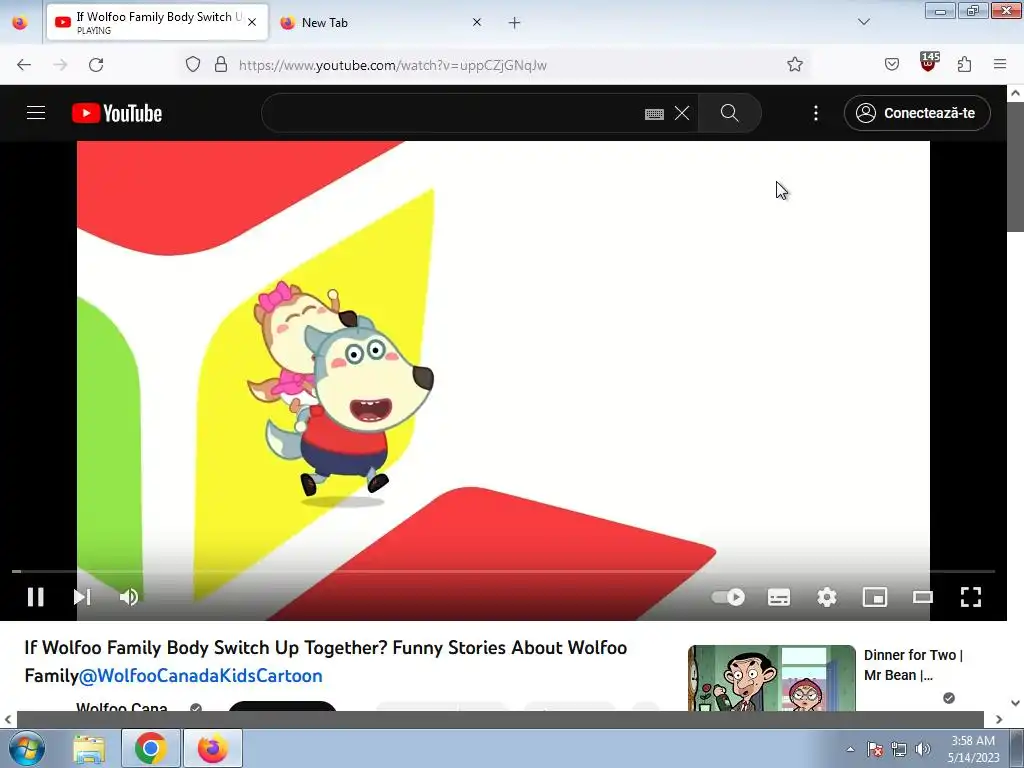Seek on the video progress bar

point(503,571)
